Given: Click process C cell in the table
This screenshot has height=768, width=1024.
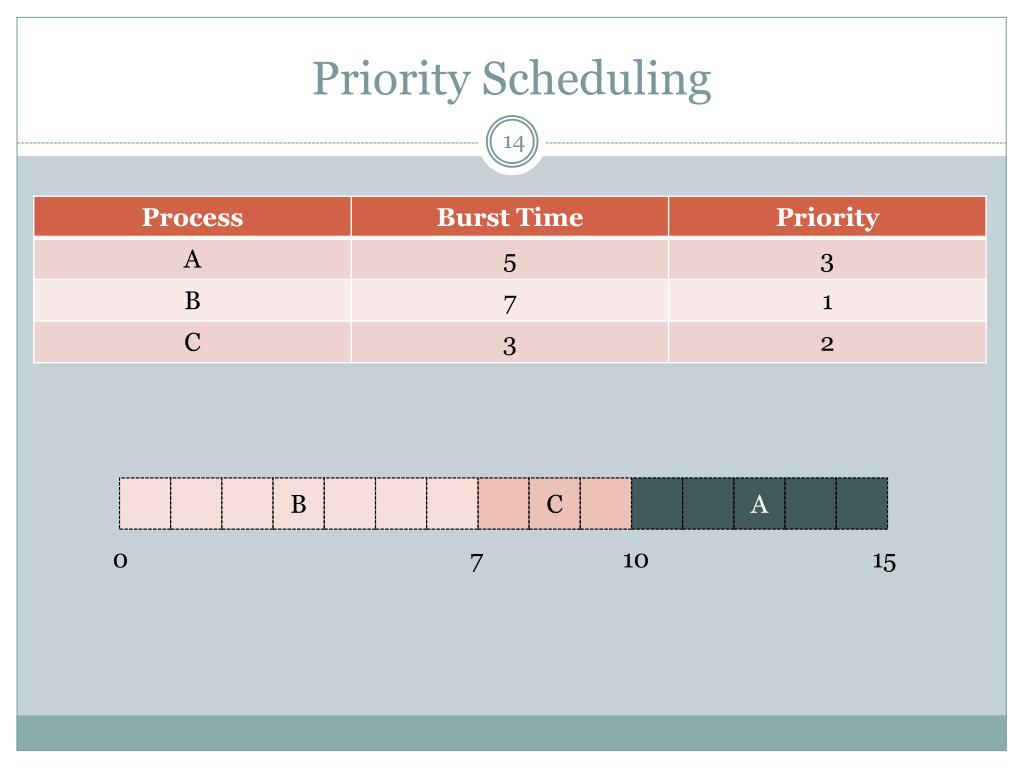Looking at the screenshot, I should pyautogui.click(x=192, y=342).
